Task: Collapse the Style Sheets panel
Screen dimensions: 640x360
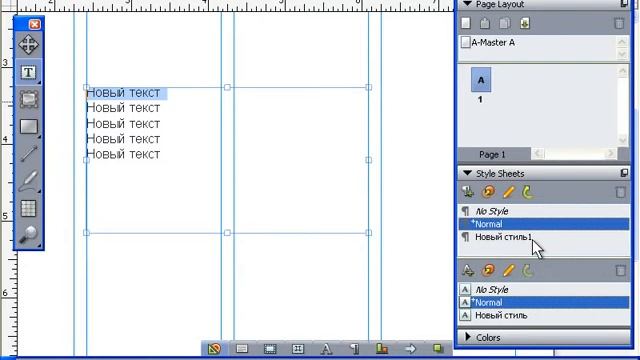Action: 468,173
